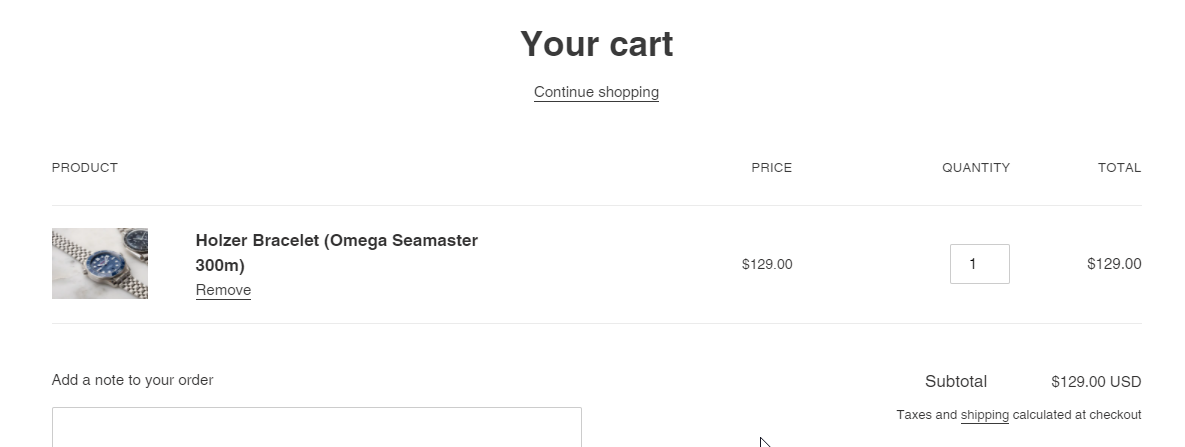
Task: Click the TOTAL column header
Action: pyautogui.click(x=1119, y=168)
